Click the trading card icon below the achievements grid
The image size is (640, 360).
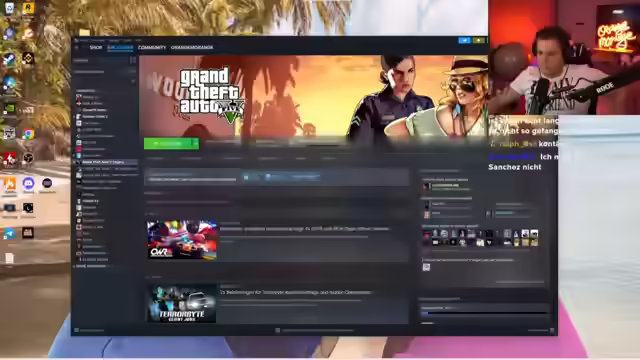[426, 267]
